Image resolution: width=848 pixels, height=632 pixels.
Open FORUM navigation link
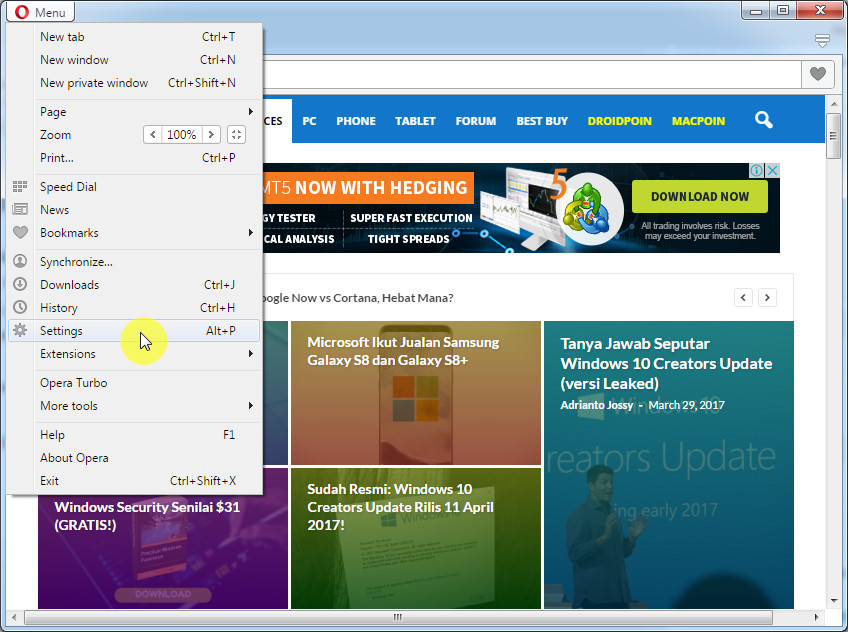(x=476, y=121)
